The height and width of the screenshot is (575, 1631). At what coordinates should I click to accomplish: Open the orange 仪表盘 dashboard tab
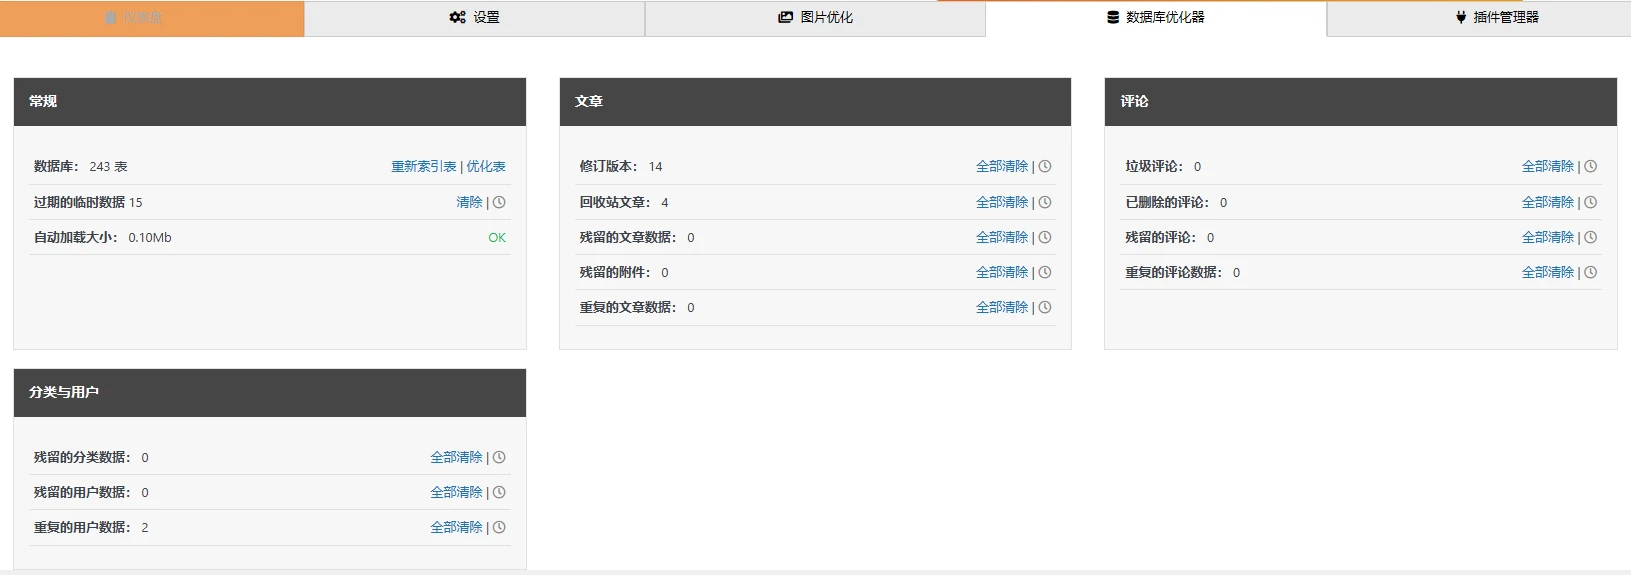tap(152, 18)
